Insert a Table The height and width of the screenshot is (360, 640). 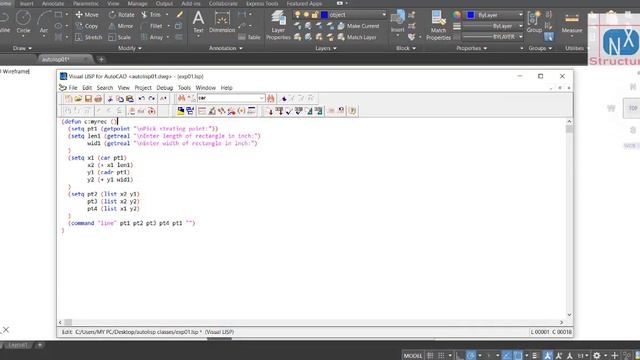(249, 37)
